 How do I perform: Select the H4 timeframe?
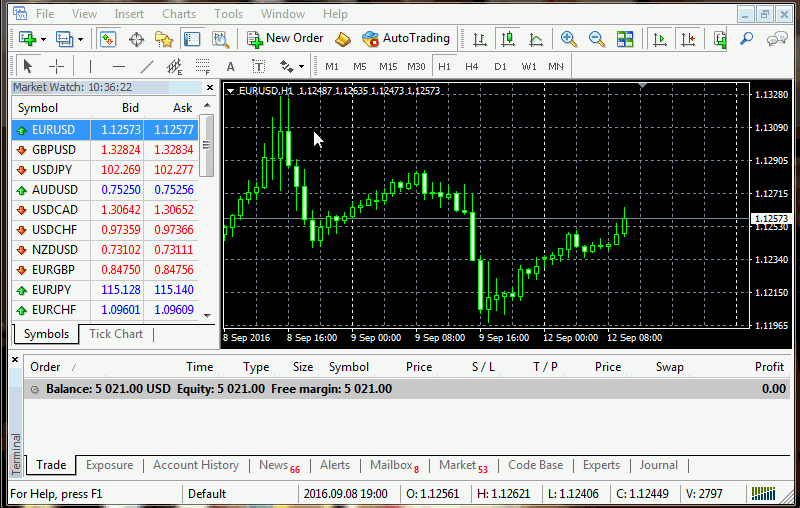coord(471,67)
